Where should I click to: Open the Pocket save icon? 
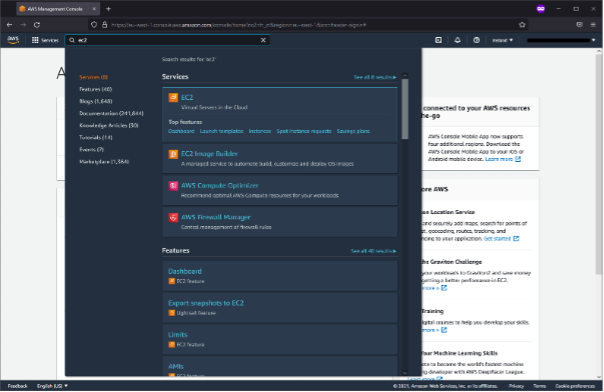coord(579,25)
